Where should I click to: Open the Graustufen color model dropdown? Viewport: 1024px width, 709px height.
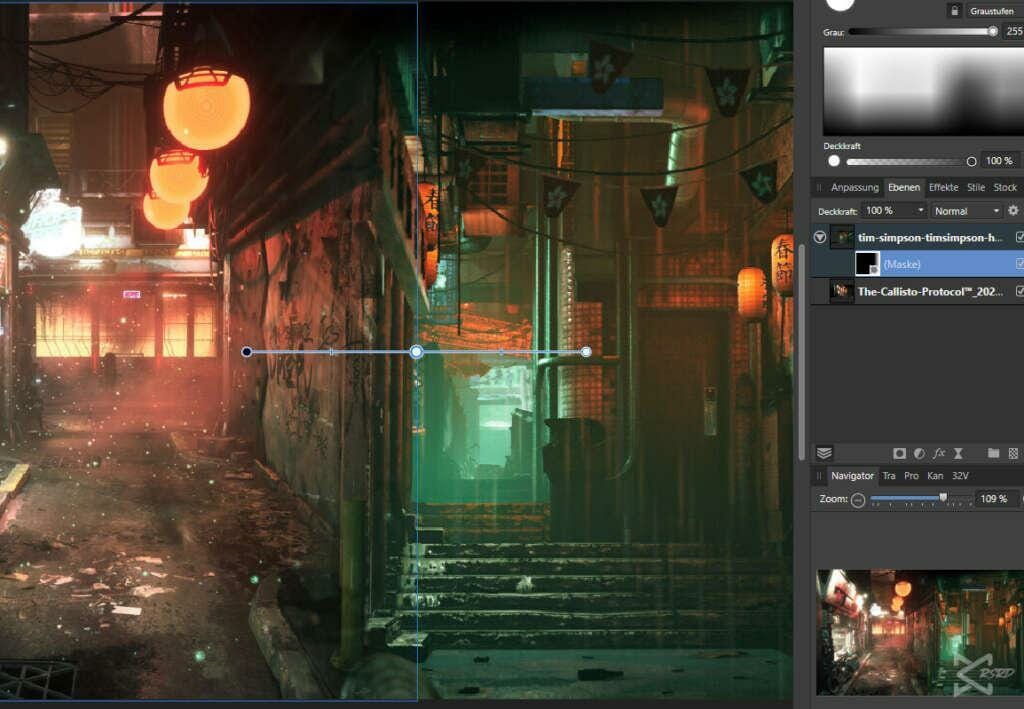coord(992,11)
